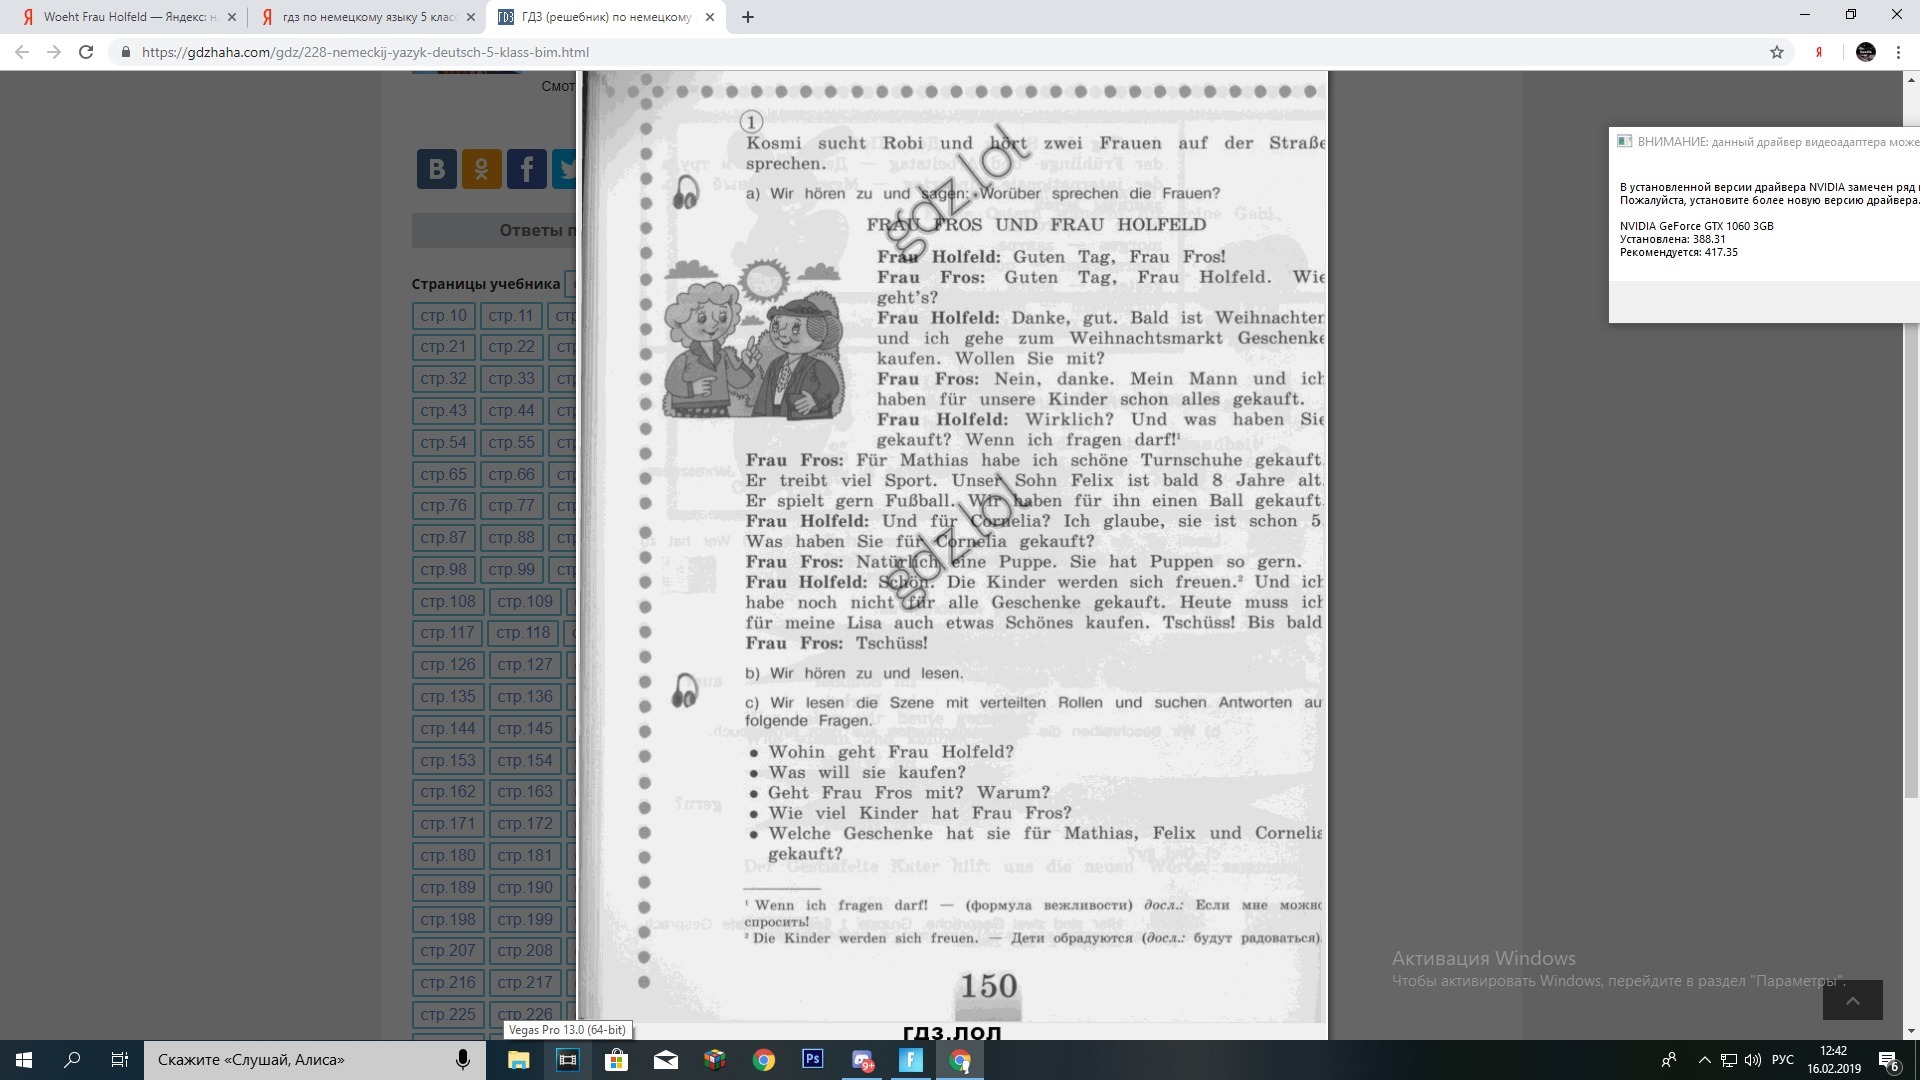Screen dimensions: 1920x1080
Task: Open Vegas Pro from taskbar
Action: (567, 1059)
